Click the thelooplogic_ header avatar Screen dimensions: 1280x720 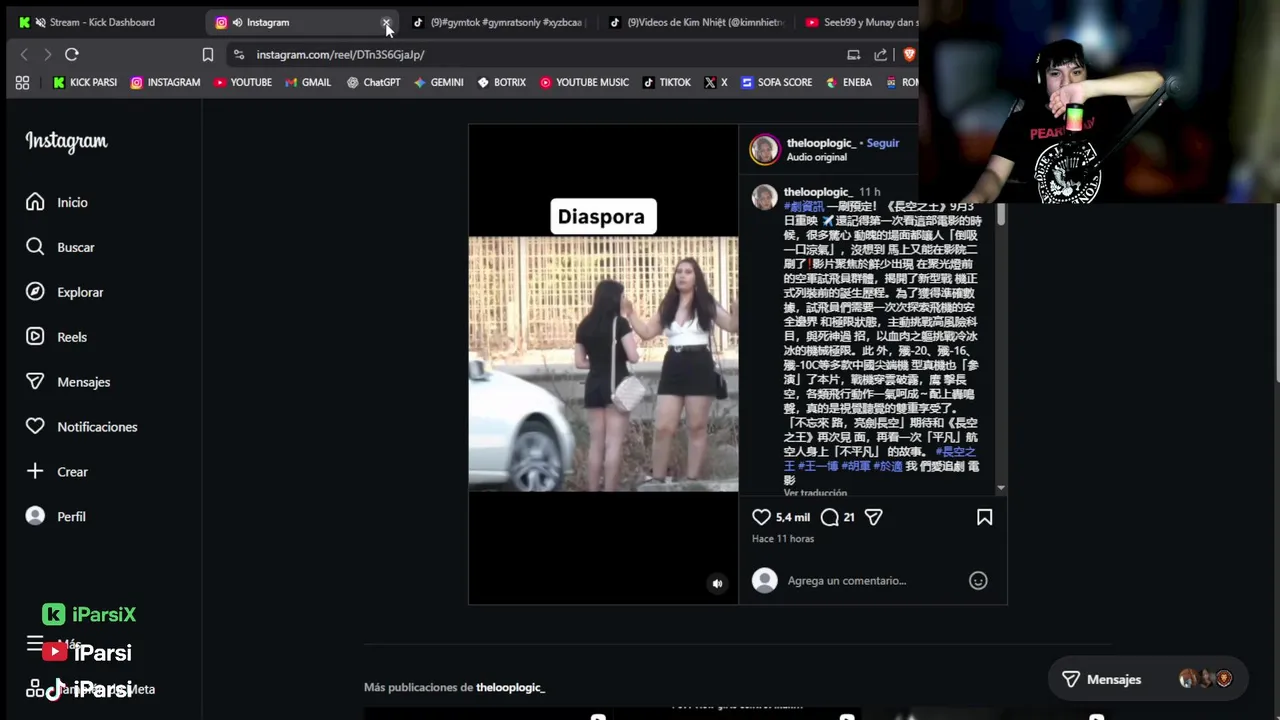pos(765,150)
